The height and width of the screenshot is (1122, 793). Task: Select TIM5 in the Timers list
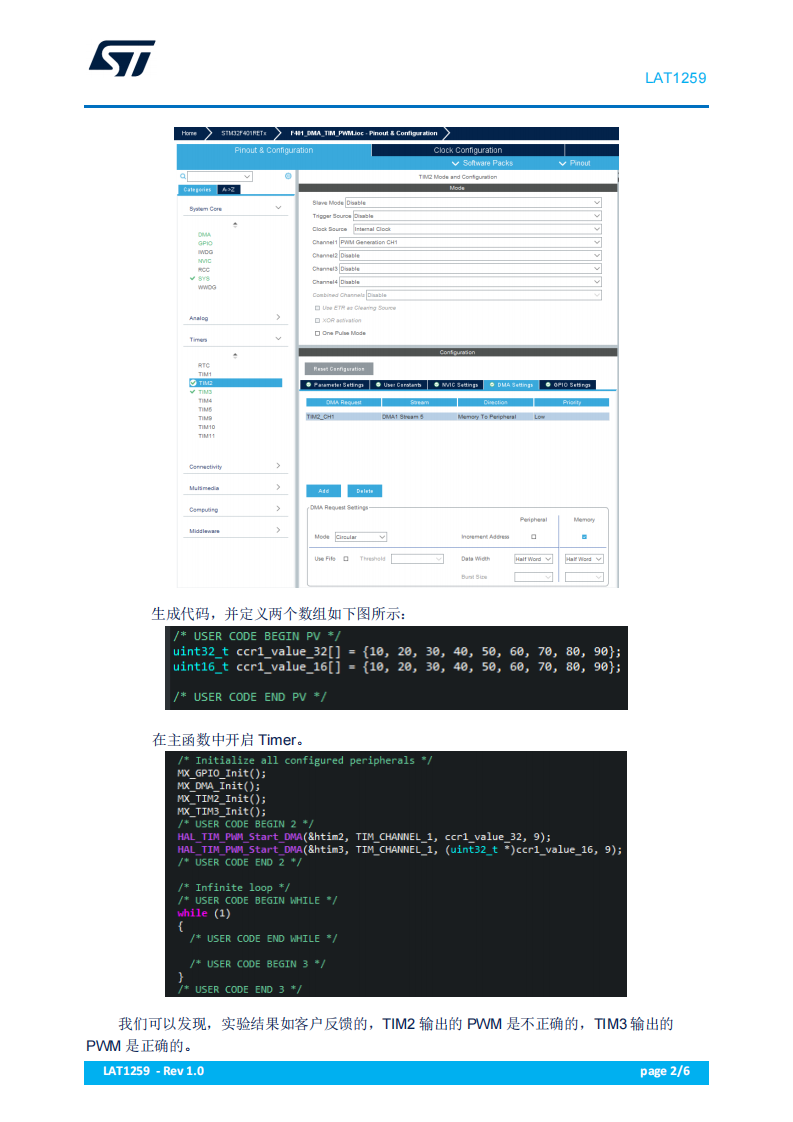click(x=205, y=409)
